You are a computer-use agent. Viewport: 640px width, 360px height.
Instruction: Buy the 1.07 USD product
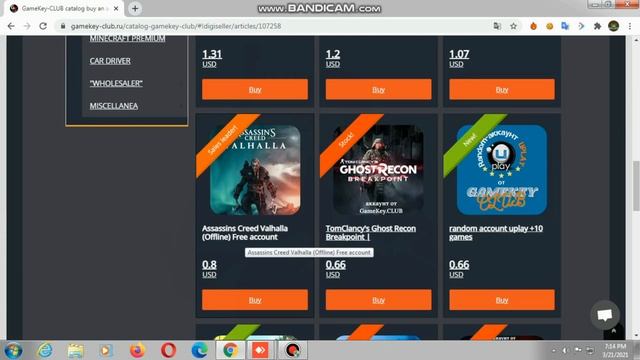(x=502, y=89)
